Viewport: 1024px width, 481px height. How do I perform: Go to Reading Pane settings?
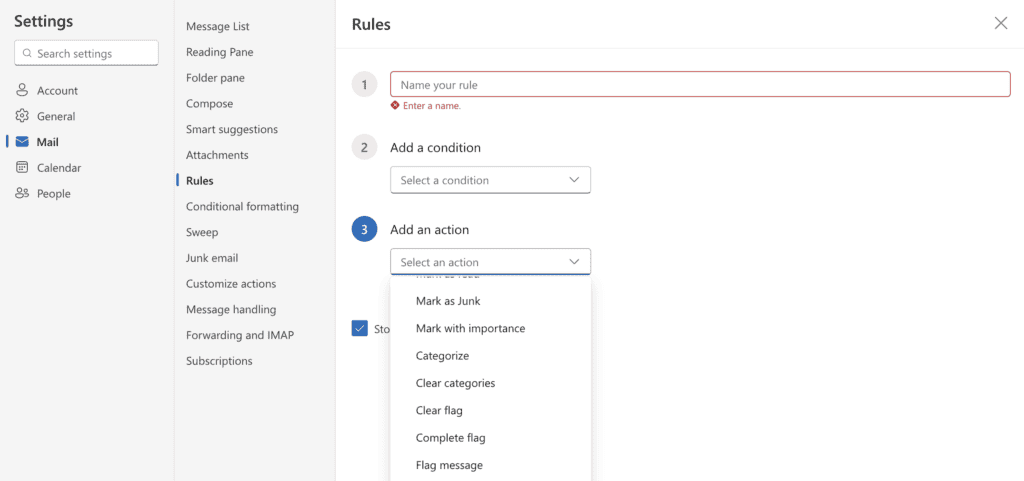click(x=219, y=52)
